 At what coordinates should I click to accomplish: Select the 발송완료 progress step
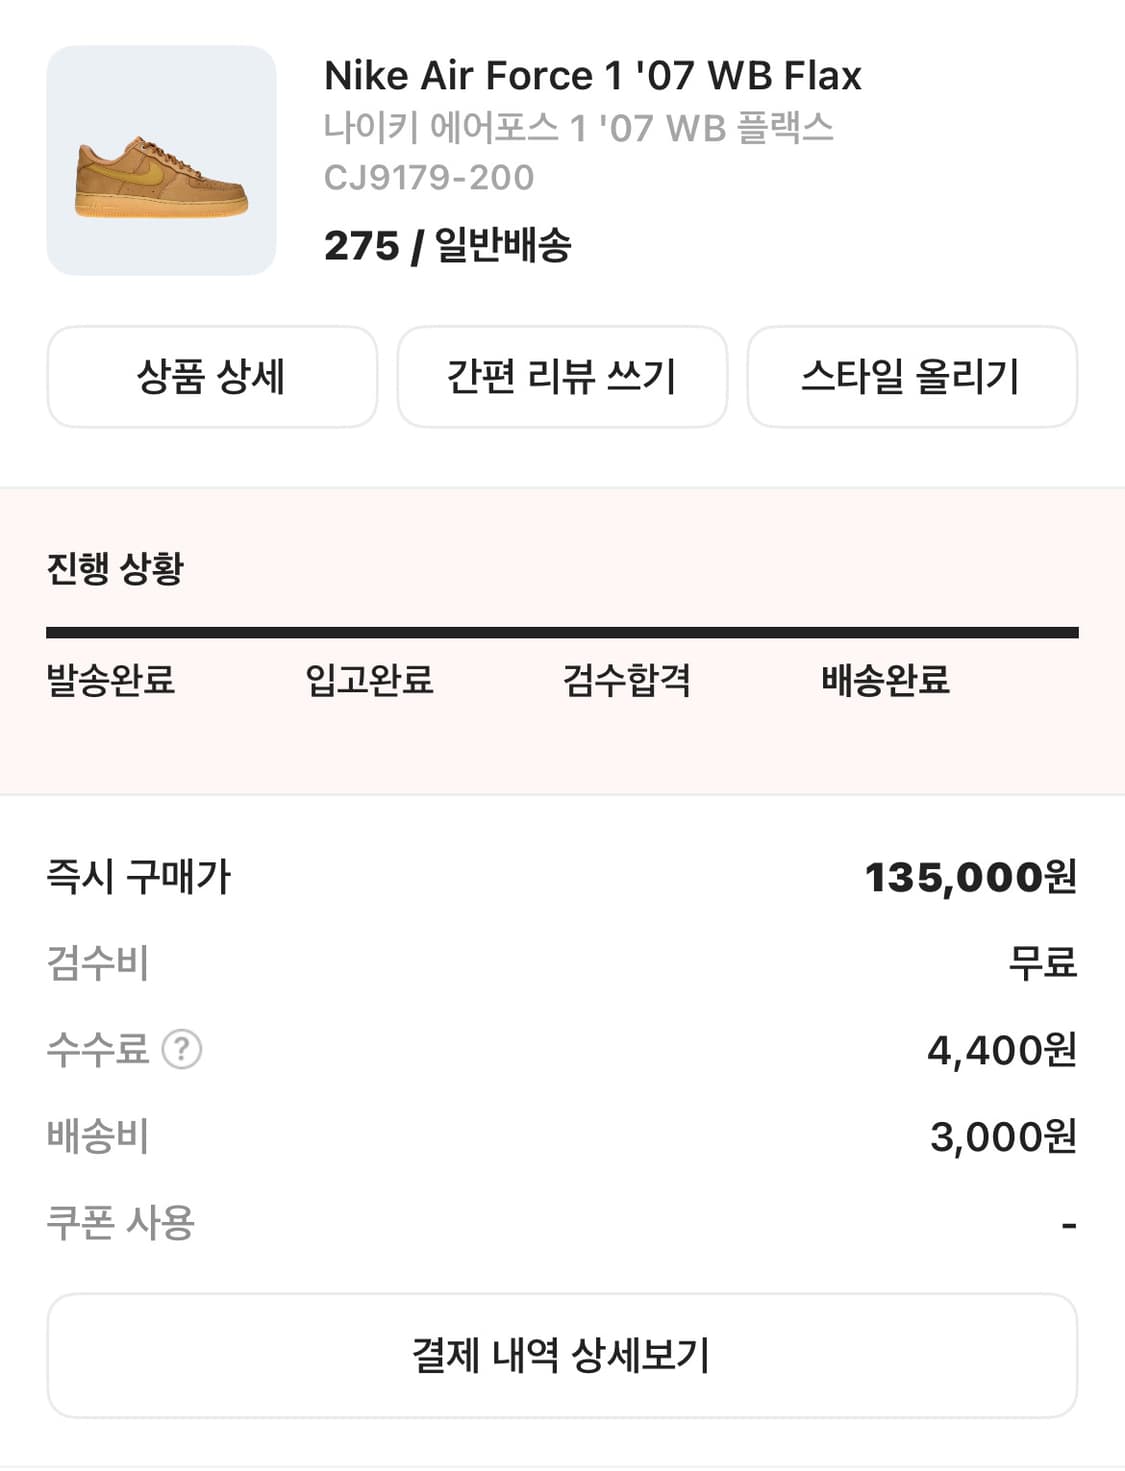(111, 680)
